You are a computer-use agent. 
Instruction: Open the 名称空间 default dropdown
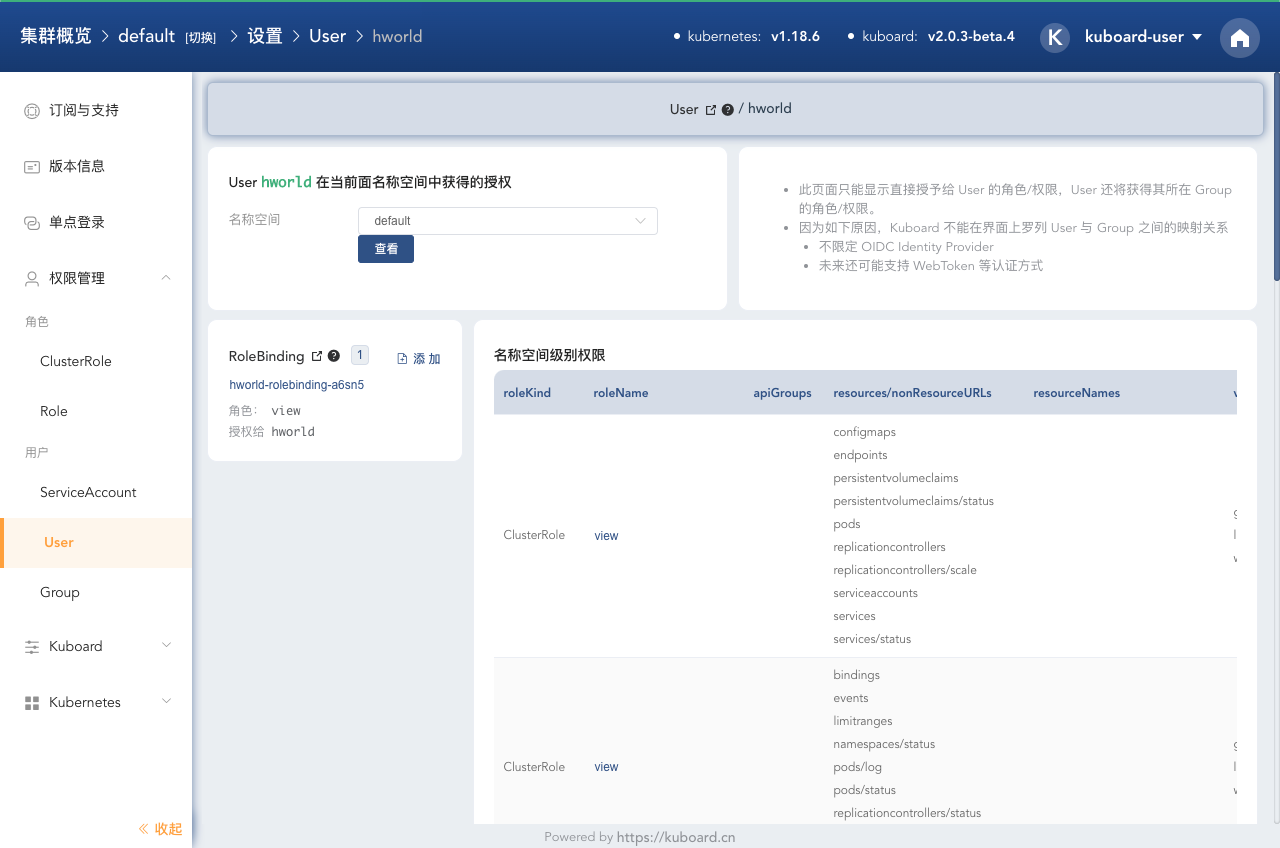(508, 221)
